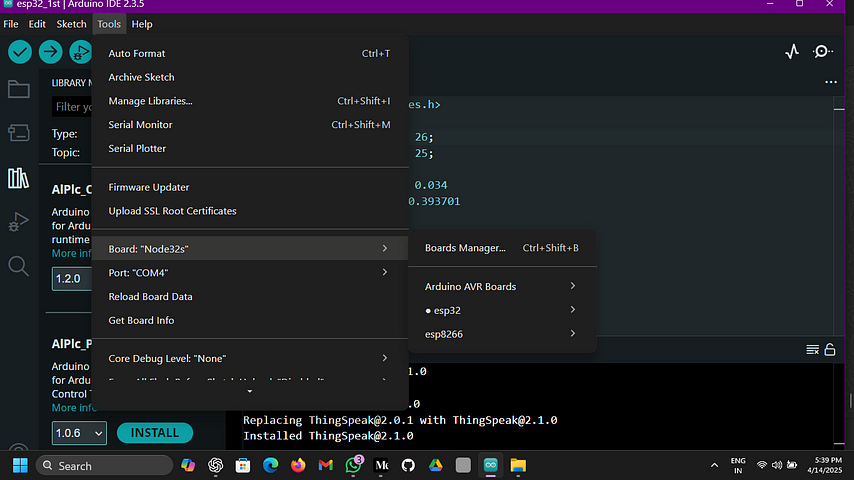854x480 pixels.
Task: Click the Arduino IDE taskbar icon
Action: click(491, 465)
